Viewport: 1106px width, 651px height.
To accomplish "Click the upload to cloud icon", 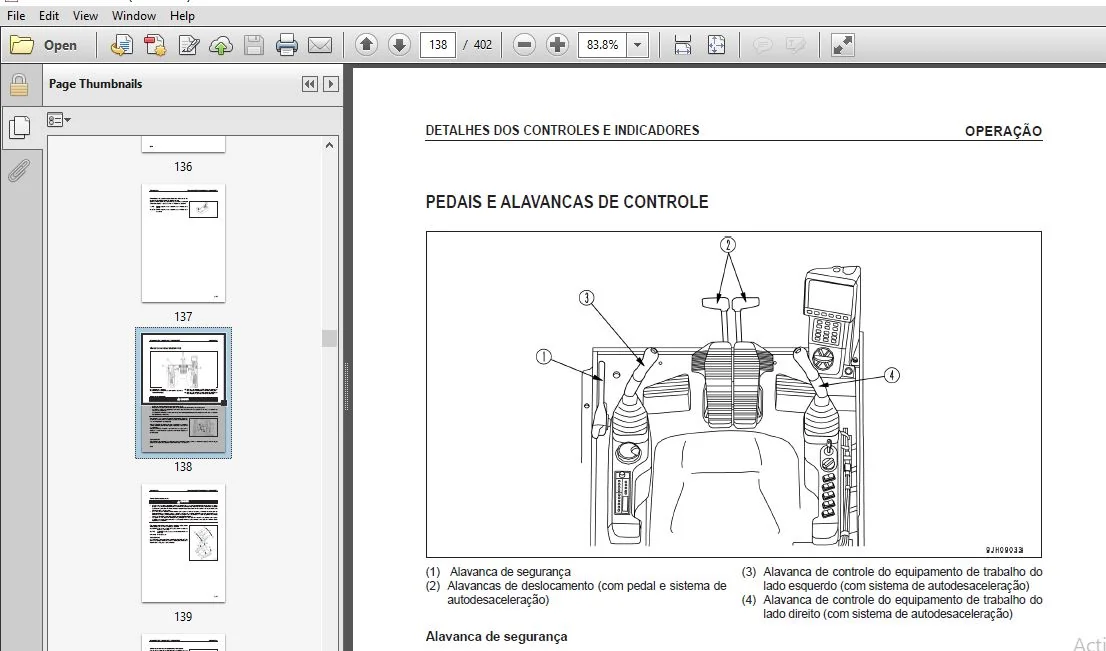I will coord(221,45).
